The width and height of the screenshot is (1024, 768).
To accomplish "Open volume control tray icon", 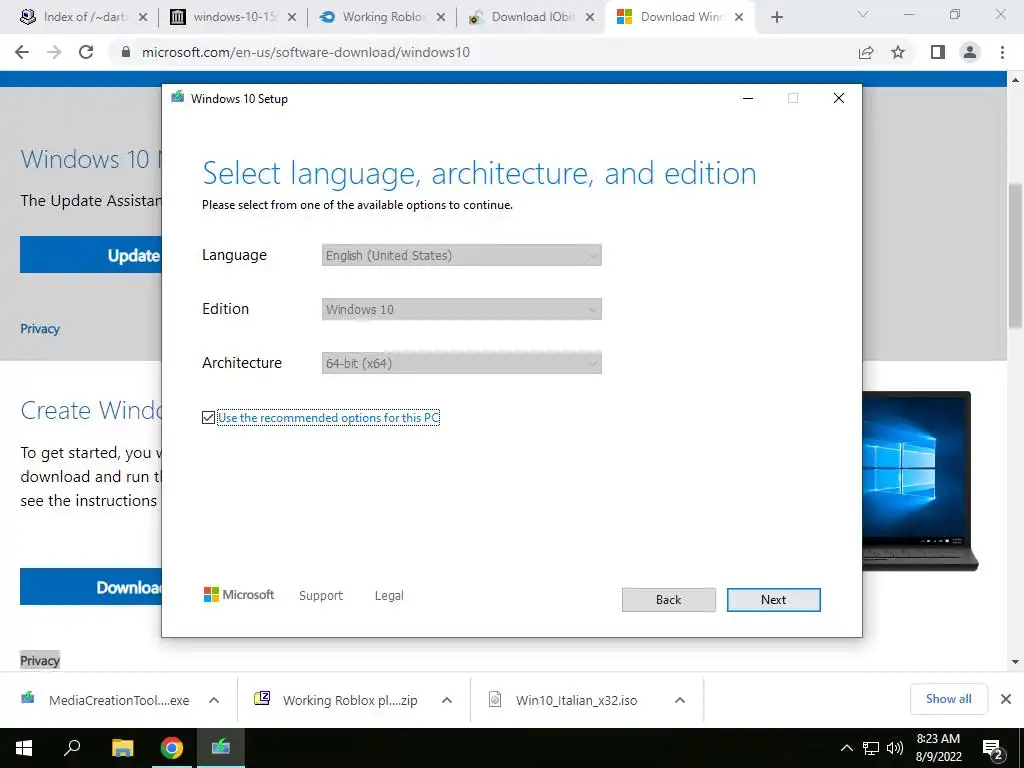I will click(895, 748).
